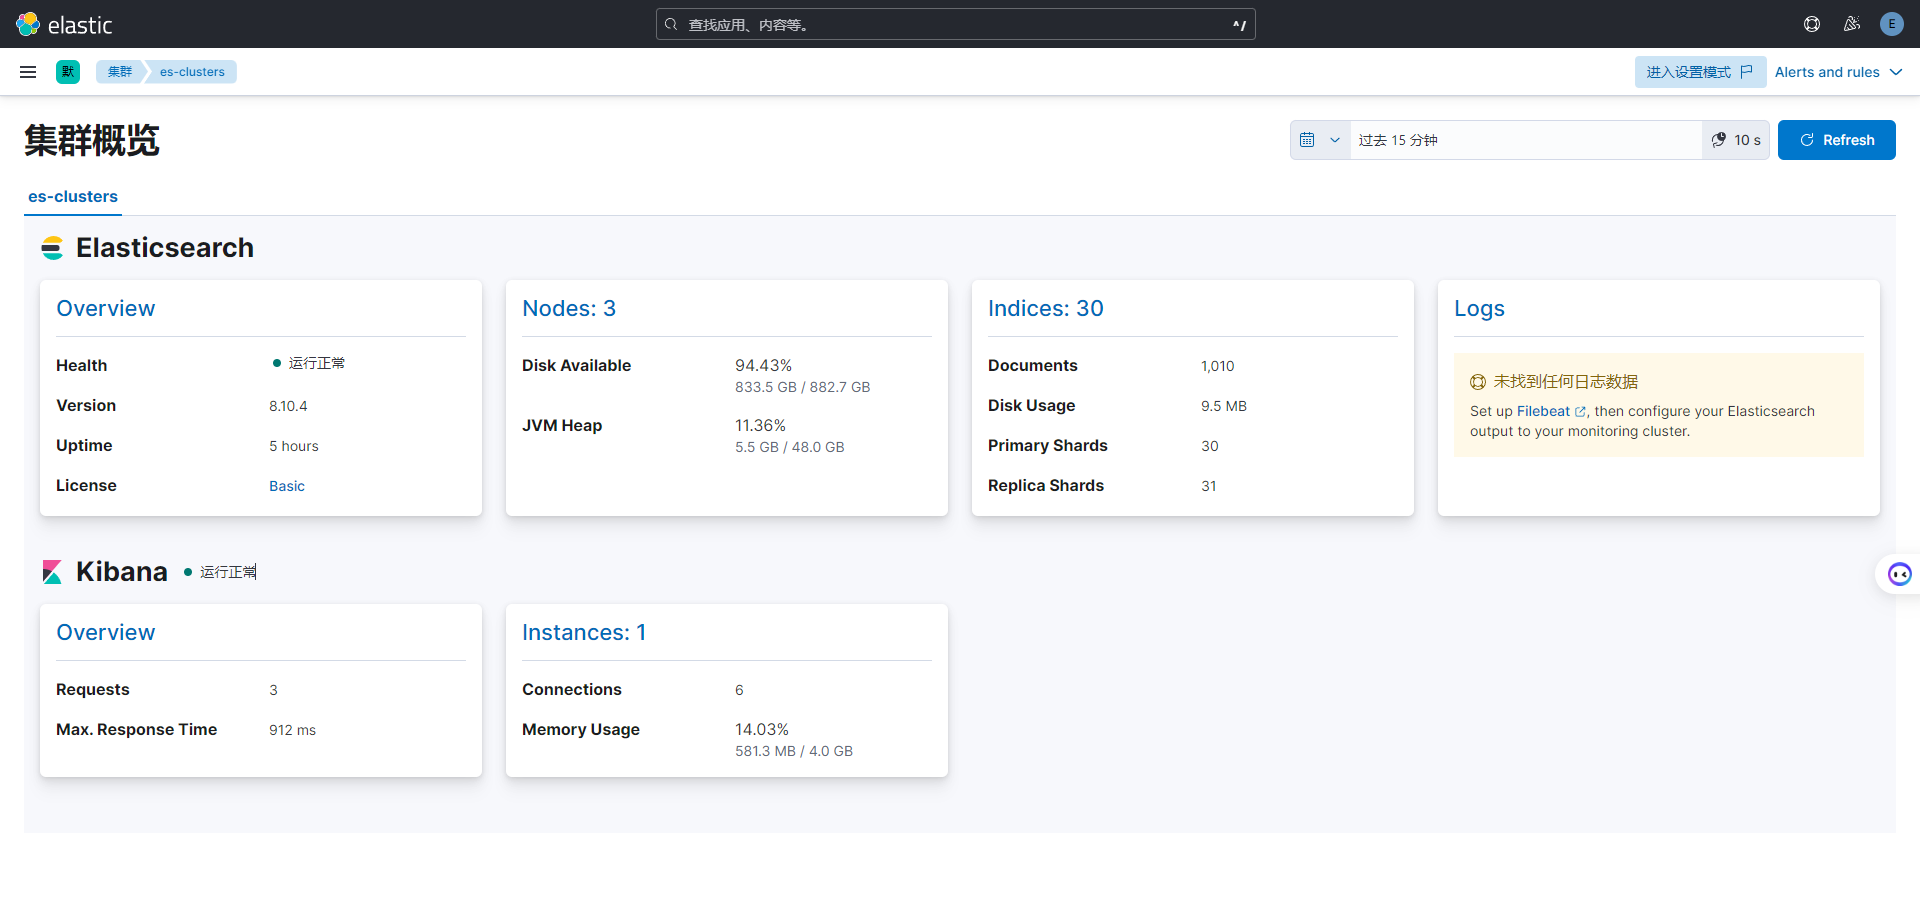The height and width of the screenshot is (919, 1920).
Task: Open the Nodes: 3 link
Action: pos(569,309)
